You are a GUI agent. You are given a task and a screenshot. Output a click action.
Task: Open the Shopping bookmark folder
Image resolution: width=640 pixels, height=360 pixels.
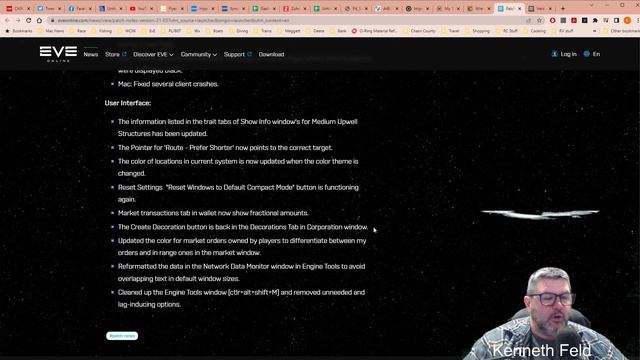(477, 31)
